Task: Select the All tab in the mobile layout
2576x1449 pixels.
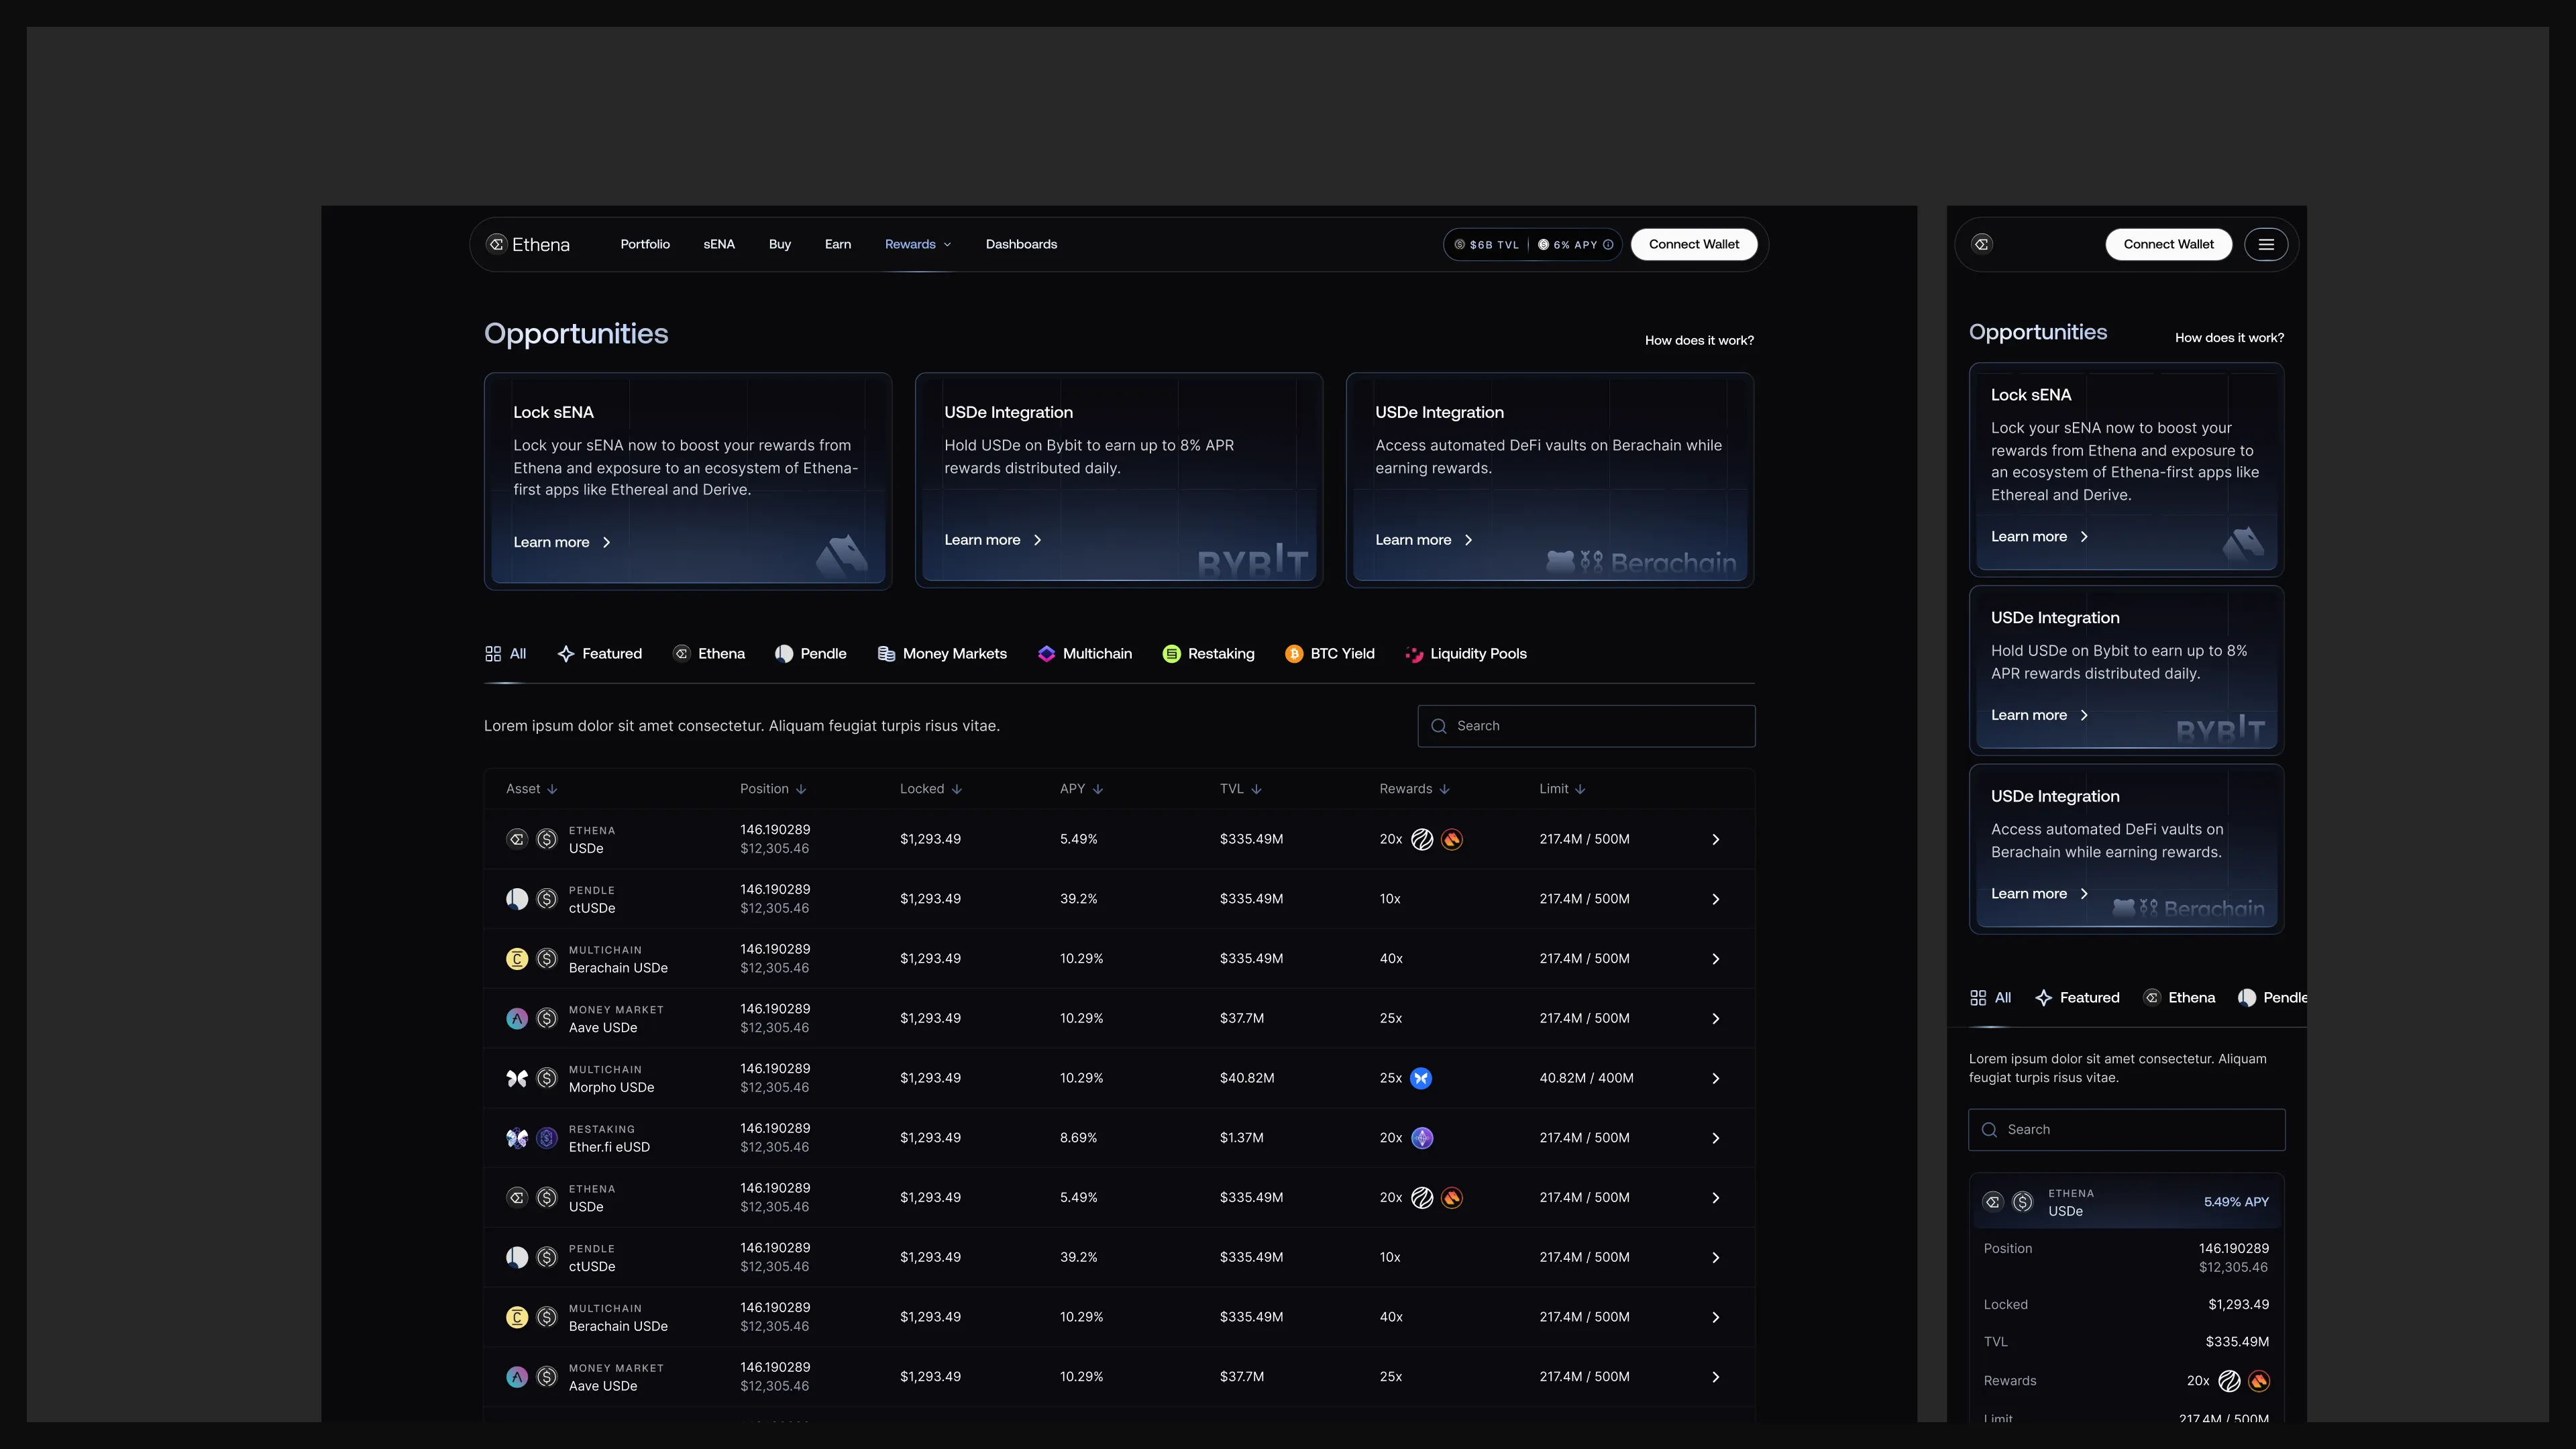Action: 1990,998
